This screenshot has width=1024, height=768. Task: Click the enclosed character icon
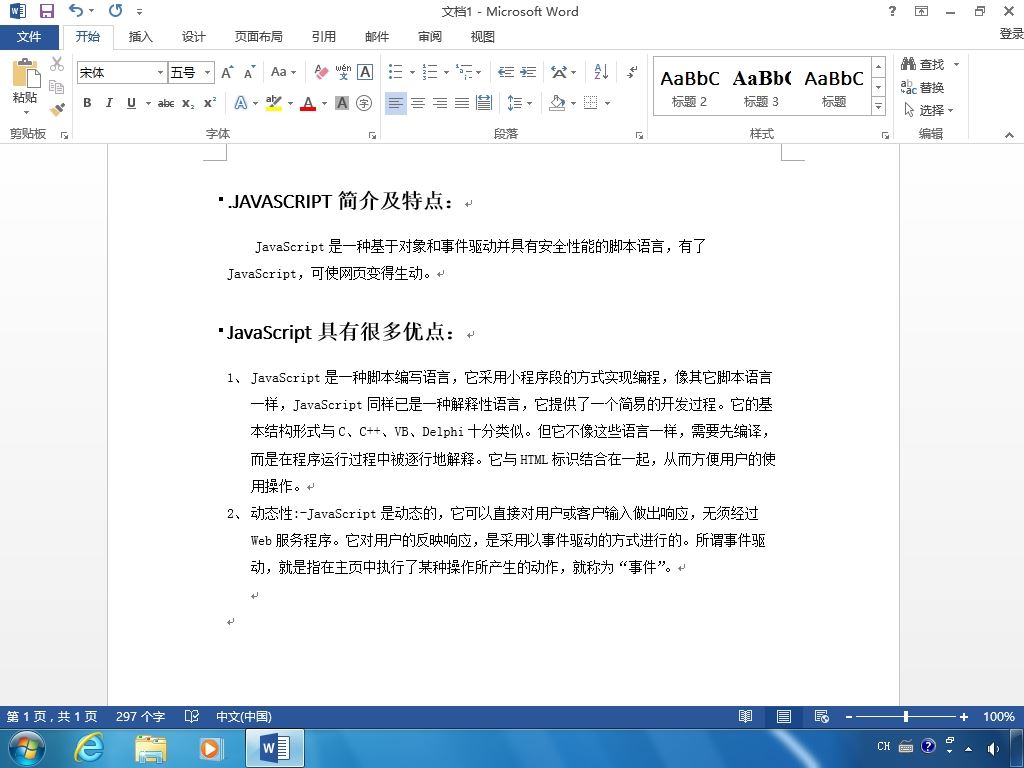364,103
